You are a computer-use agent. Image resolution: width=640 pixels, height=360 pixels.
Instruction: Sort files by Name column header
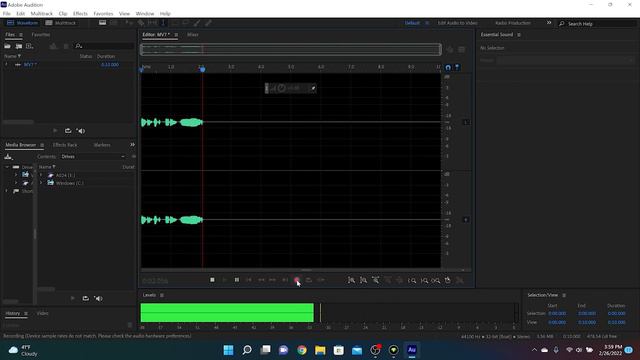point(11,56)
